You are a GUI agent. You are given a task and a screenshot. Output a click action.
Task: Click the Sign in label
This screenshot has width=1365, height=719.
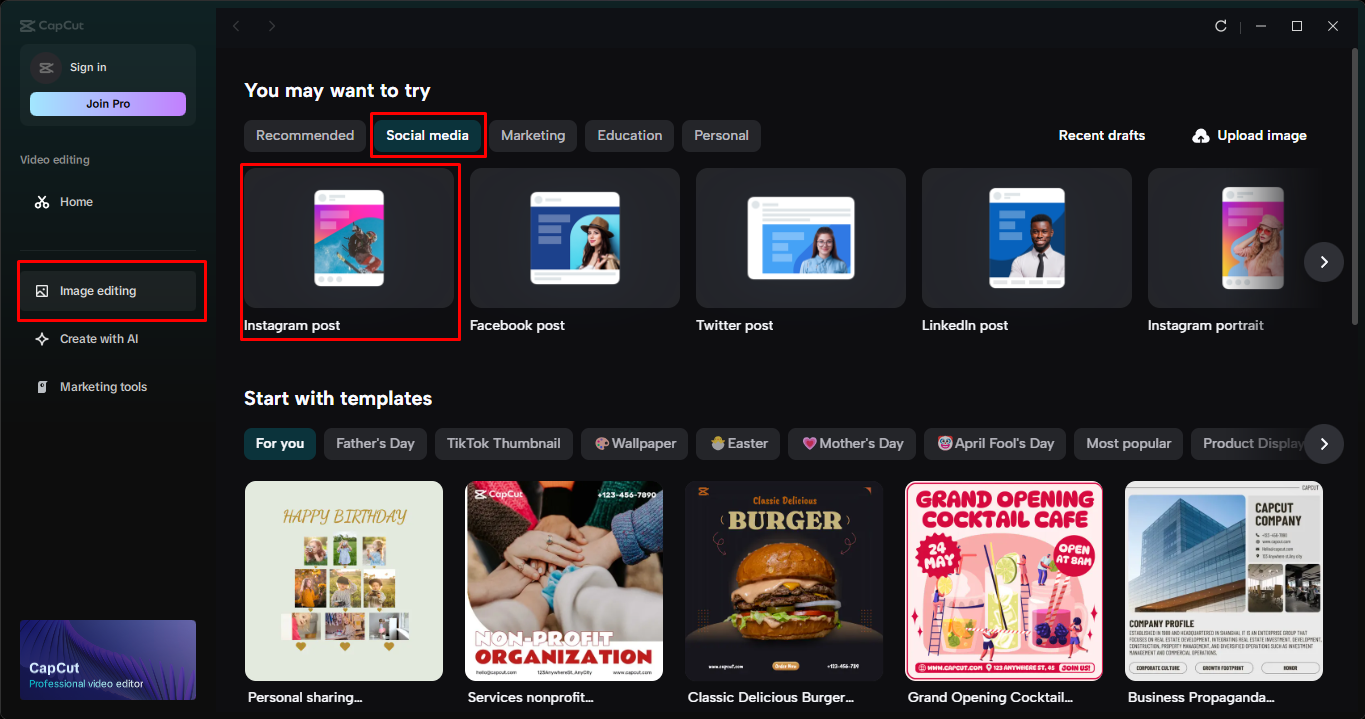point(88,67)
